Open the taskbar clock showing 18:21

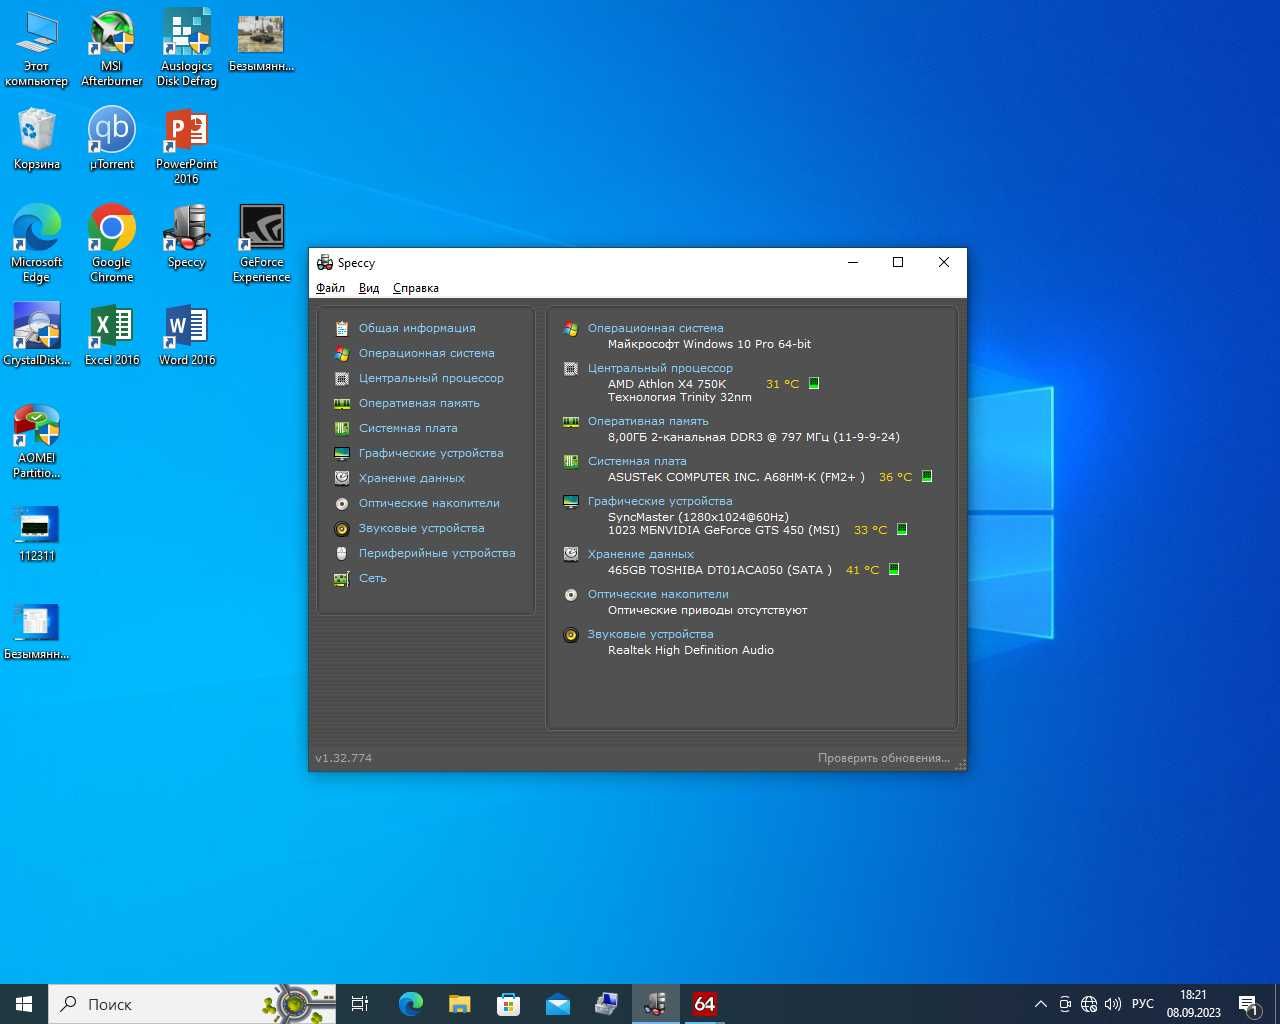pos(1193,1004)
